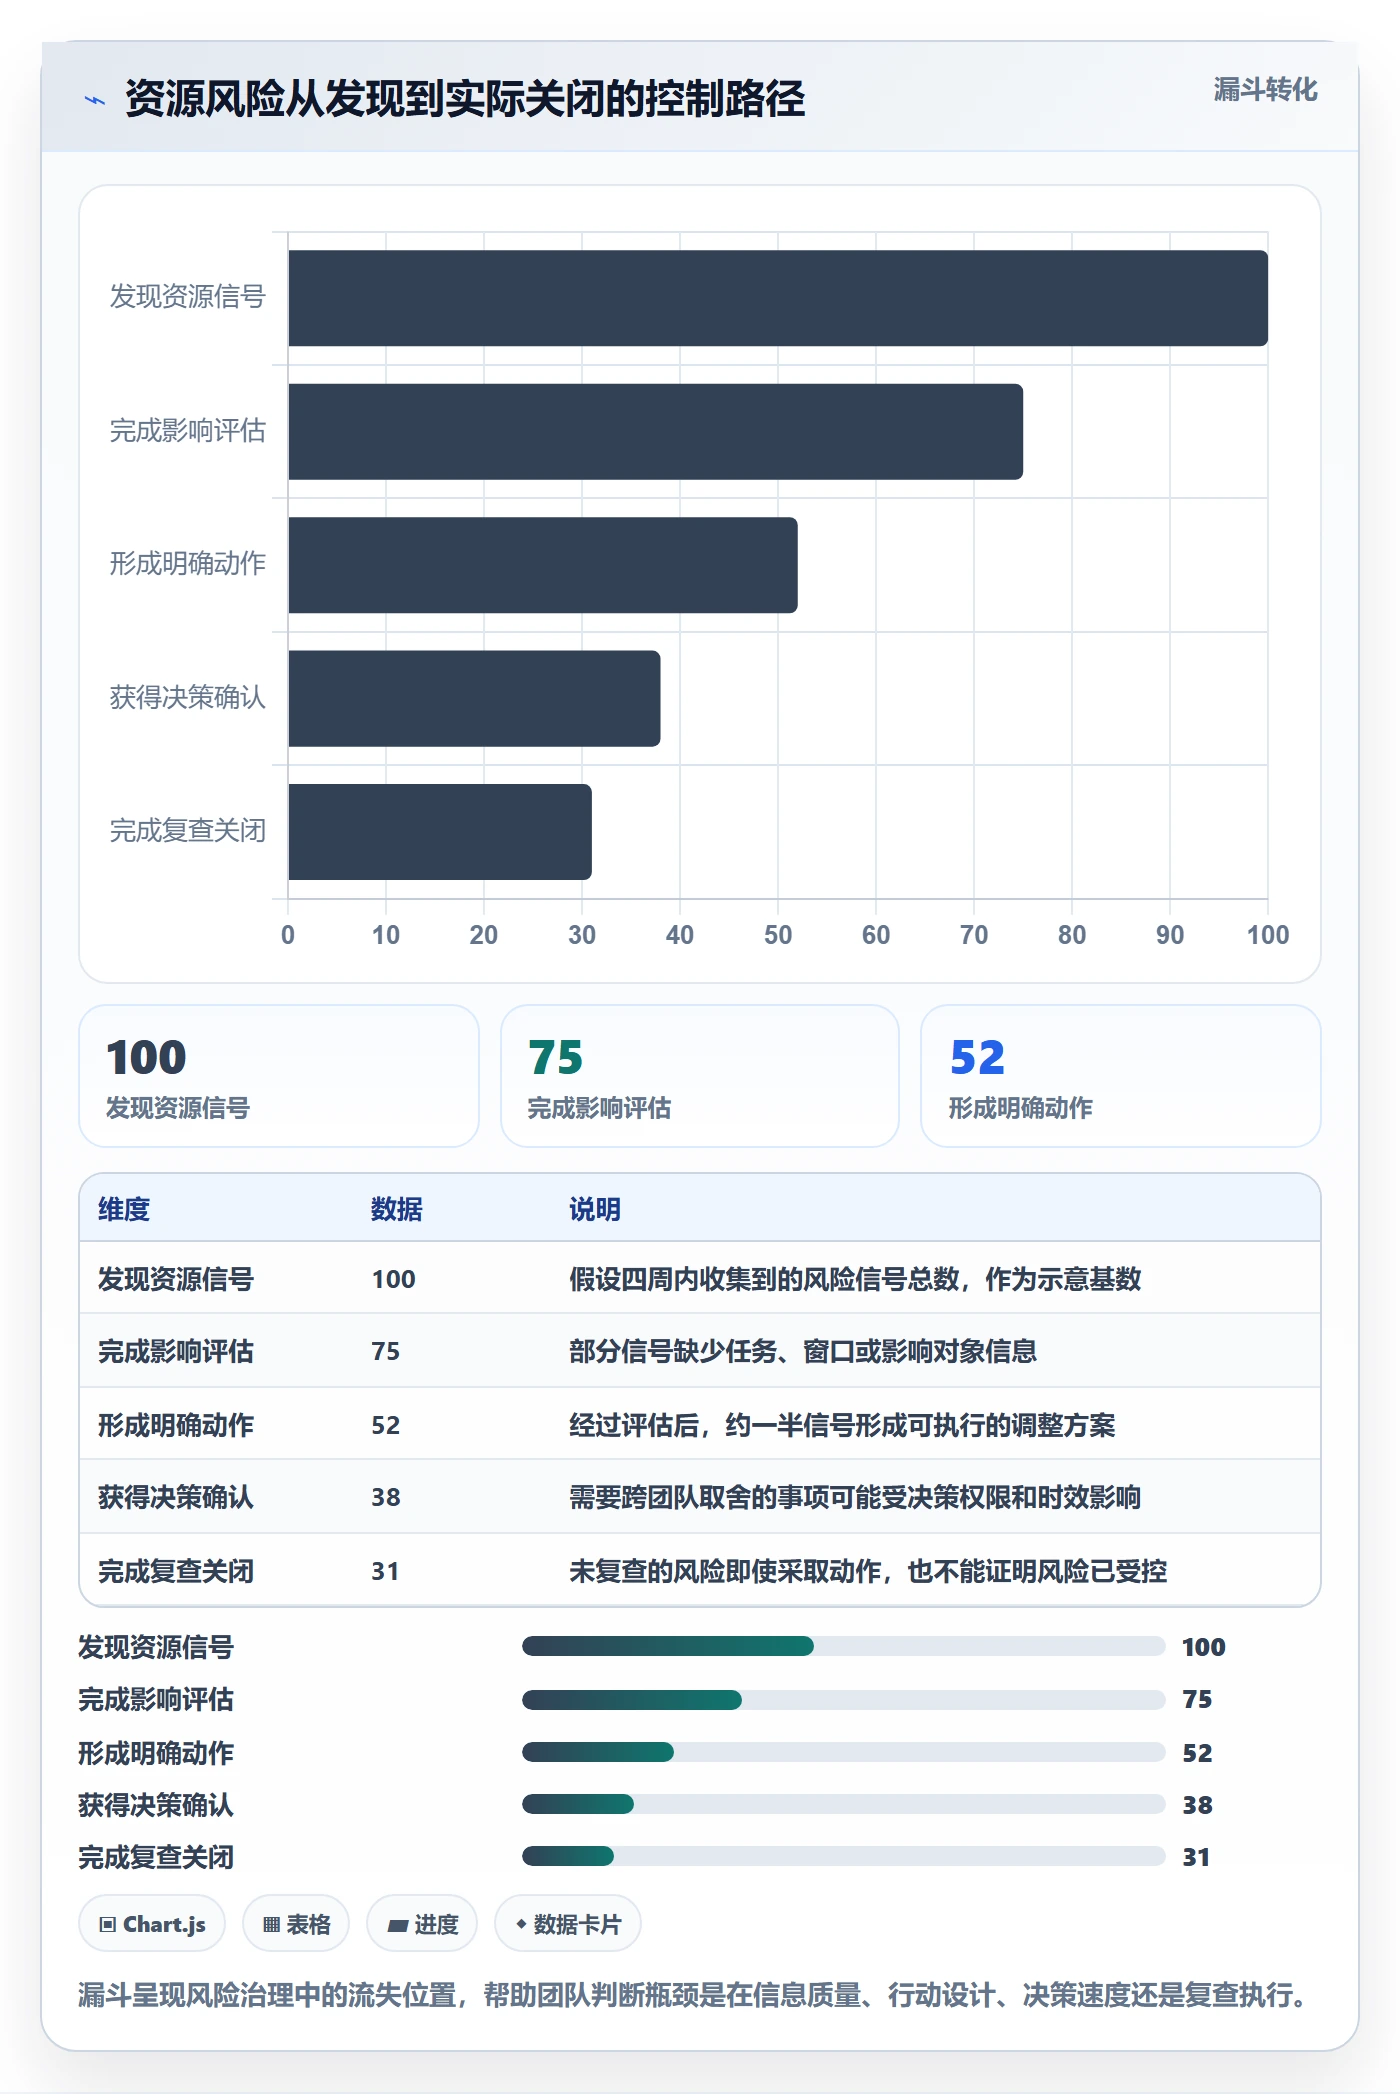Click the description starting 部分信号缺少任务
Viewport: 1400px width, 2094px height.
click(803, 1351)
